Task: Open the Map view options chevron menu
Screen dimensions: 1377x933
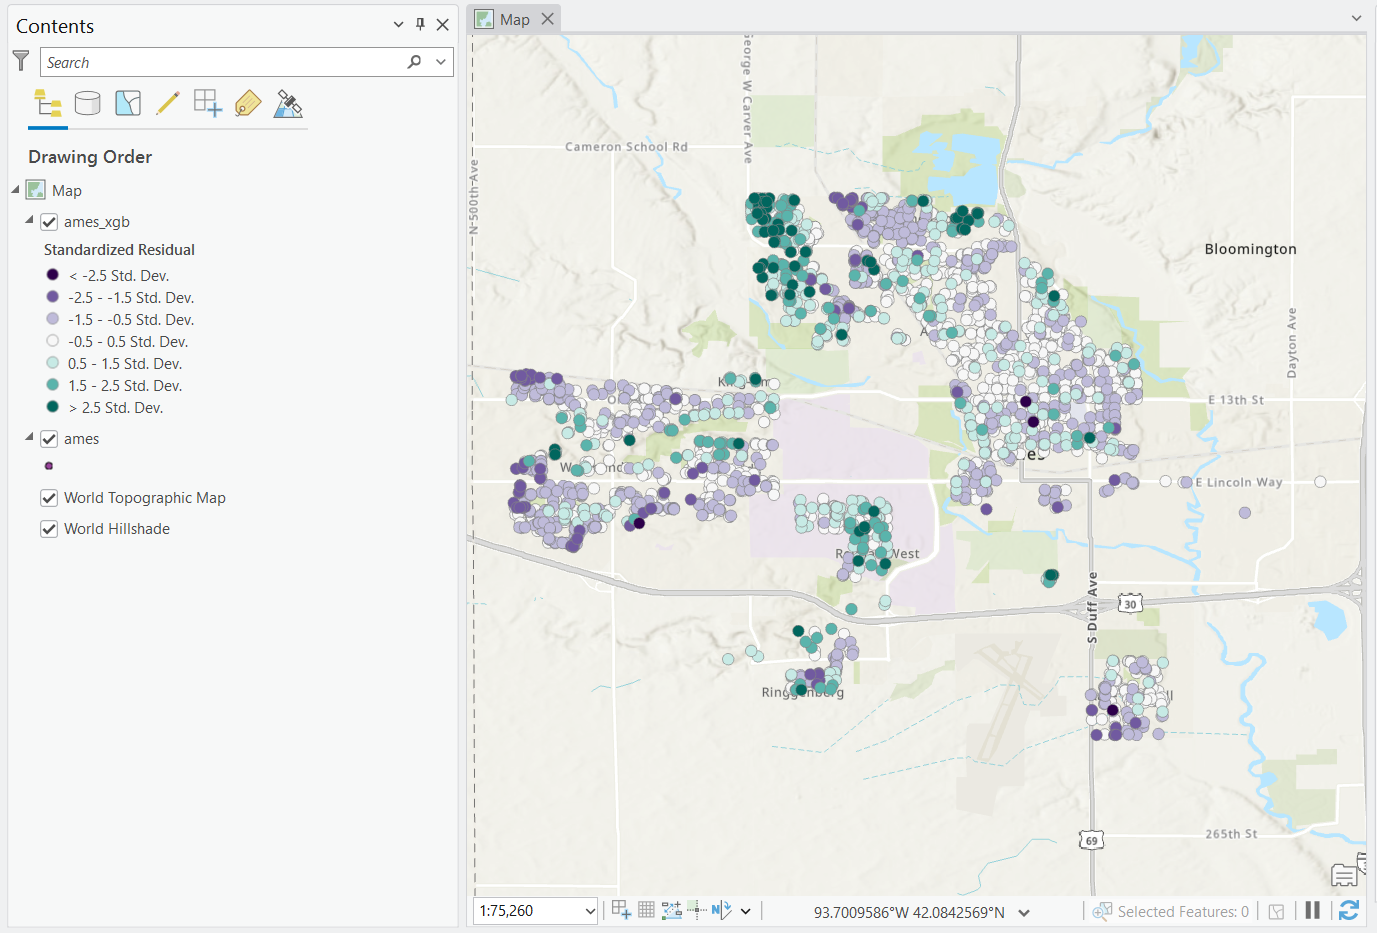Action: 1356,18
